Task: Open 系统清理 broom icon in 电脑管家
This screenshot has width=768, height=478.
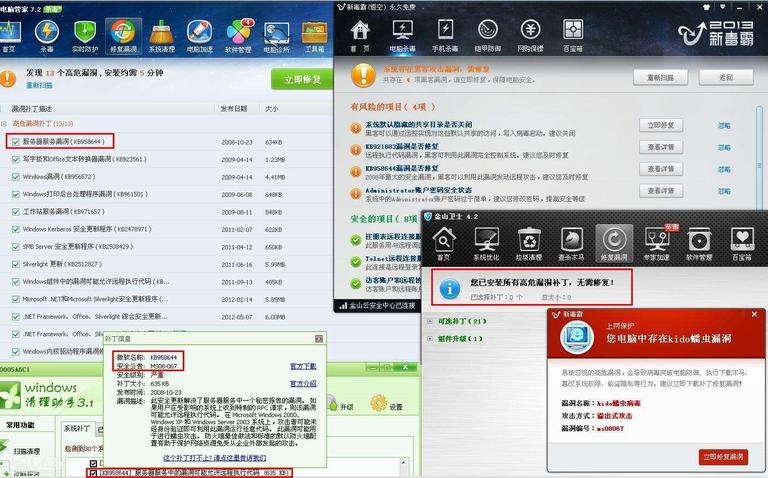Action: pos(160,34)
